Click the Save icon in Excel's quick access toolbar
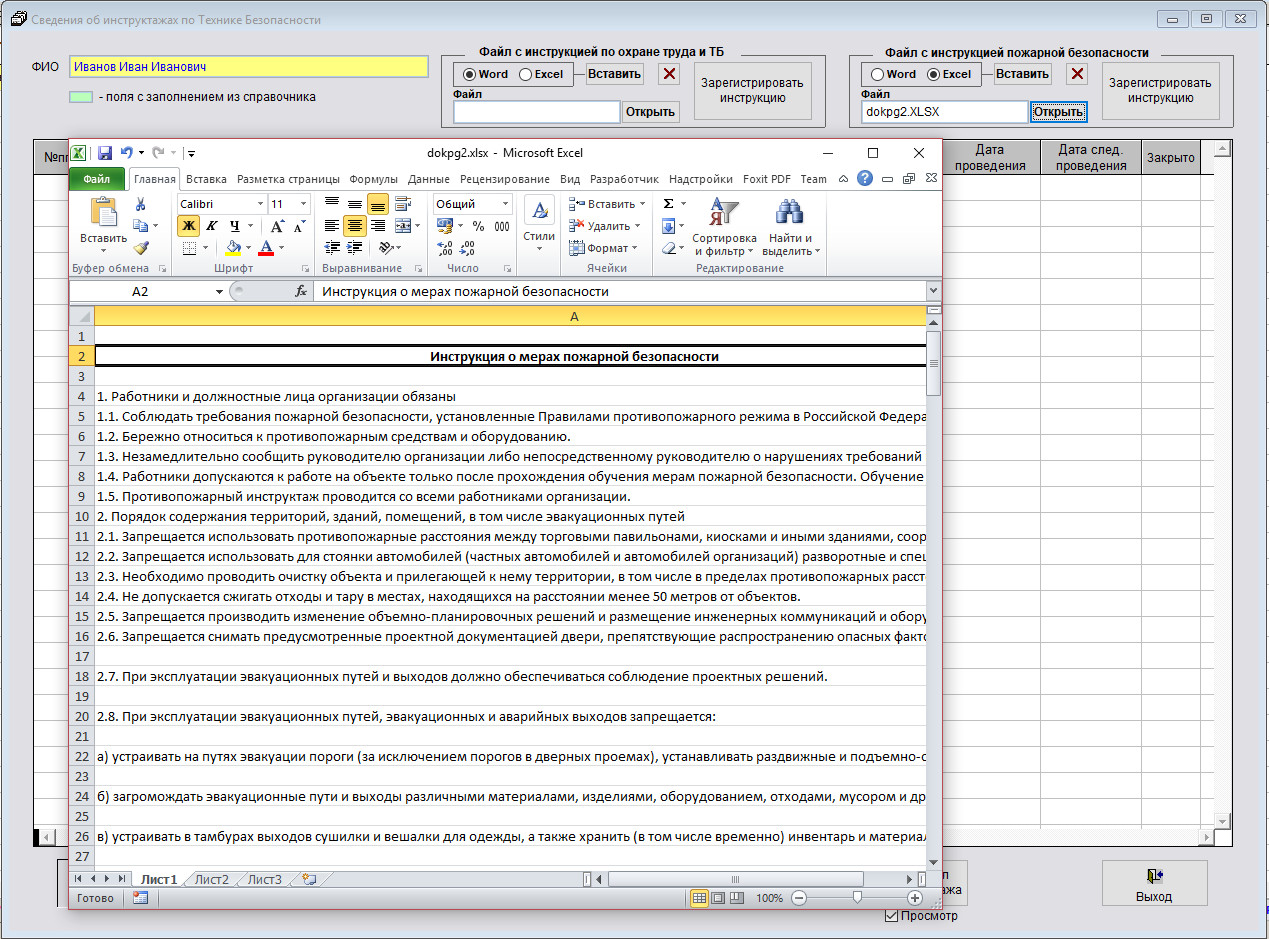 [x=104, y=153]
